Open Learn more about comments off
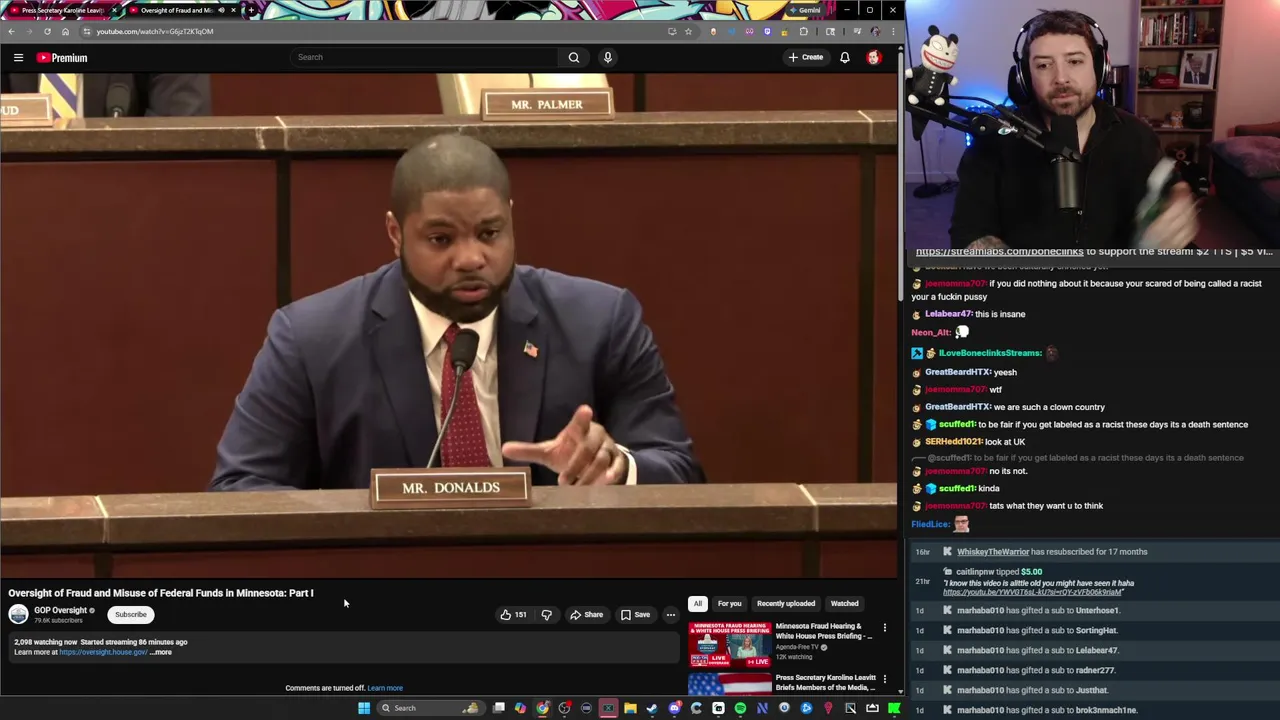 coord(385,688)
